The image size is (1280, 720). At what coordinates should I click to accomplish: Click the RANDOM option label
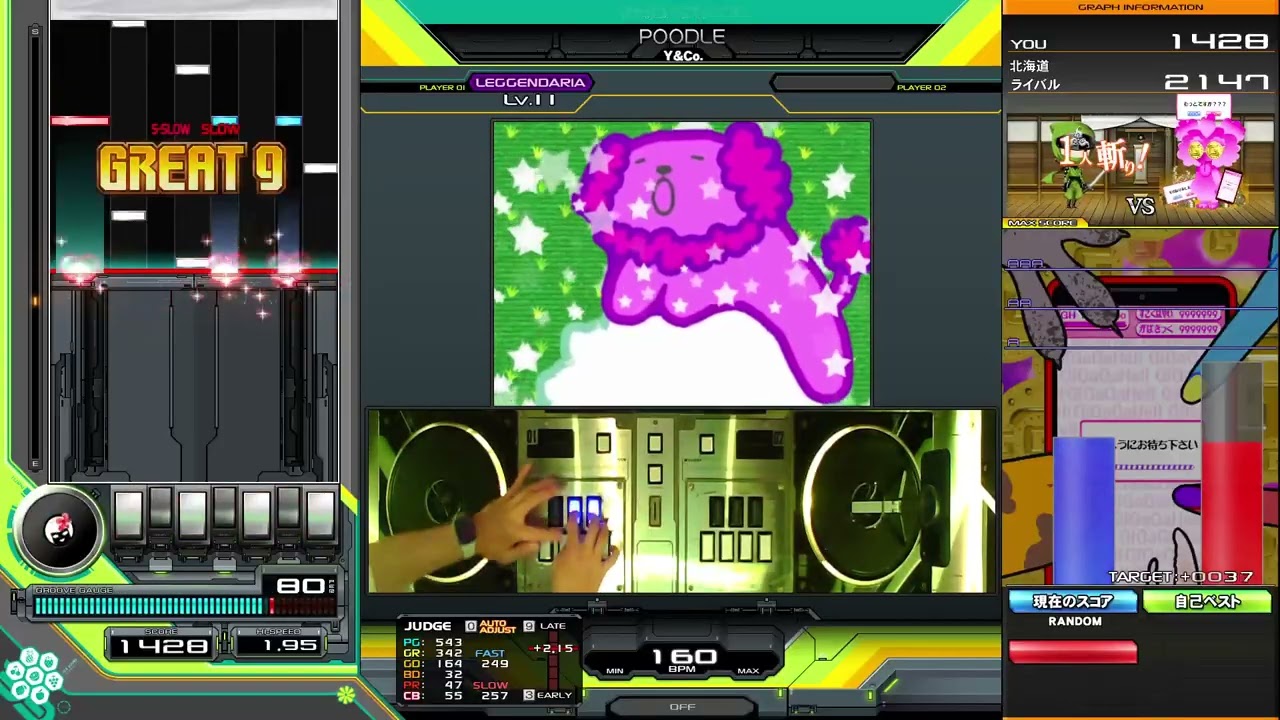(1075, 622)
